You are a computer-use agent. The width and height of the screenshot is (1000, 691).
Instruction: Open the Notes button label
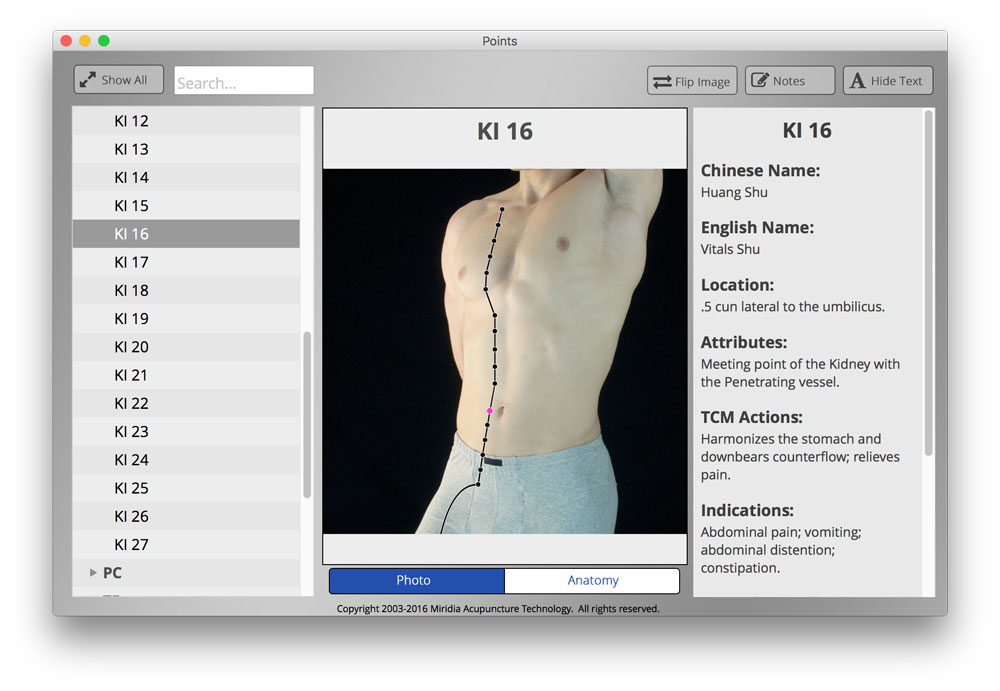pyautogui.click(x=789, y=81)
